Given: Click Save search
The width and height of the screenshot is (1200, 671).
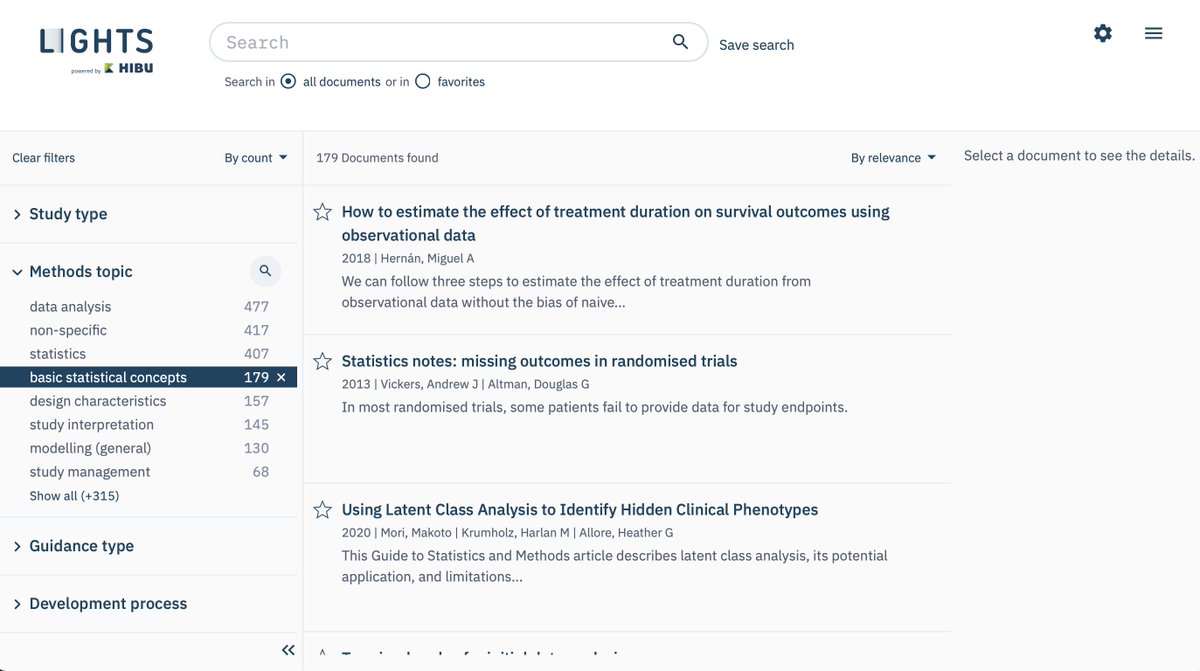Looking at the screenshot, I should (x=757, y=45).
